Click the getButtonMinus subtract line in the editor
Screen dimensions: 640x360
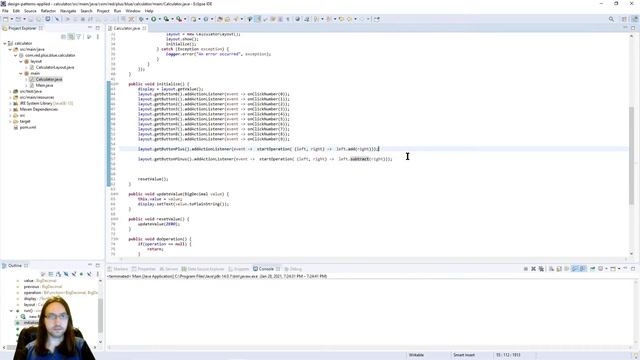[x=265, y=159]
